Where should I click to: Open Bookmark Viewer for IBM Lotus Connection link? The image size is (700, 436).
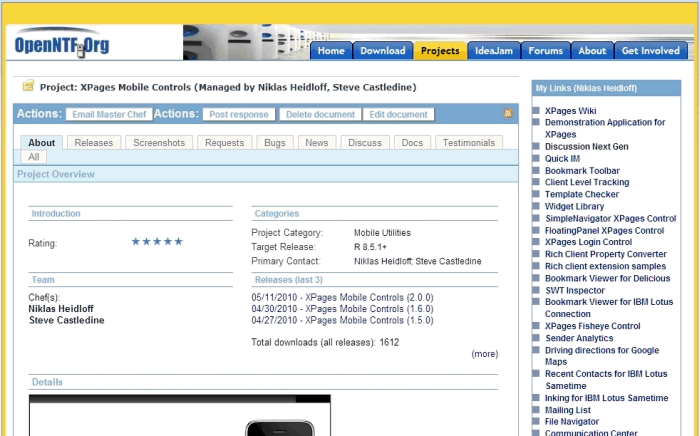click(608, 307)
